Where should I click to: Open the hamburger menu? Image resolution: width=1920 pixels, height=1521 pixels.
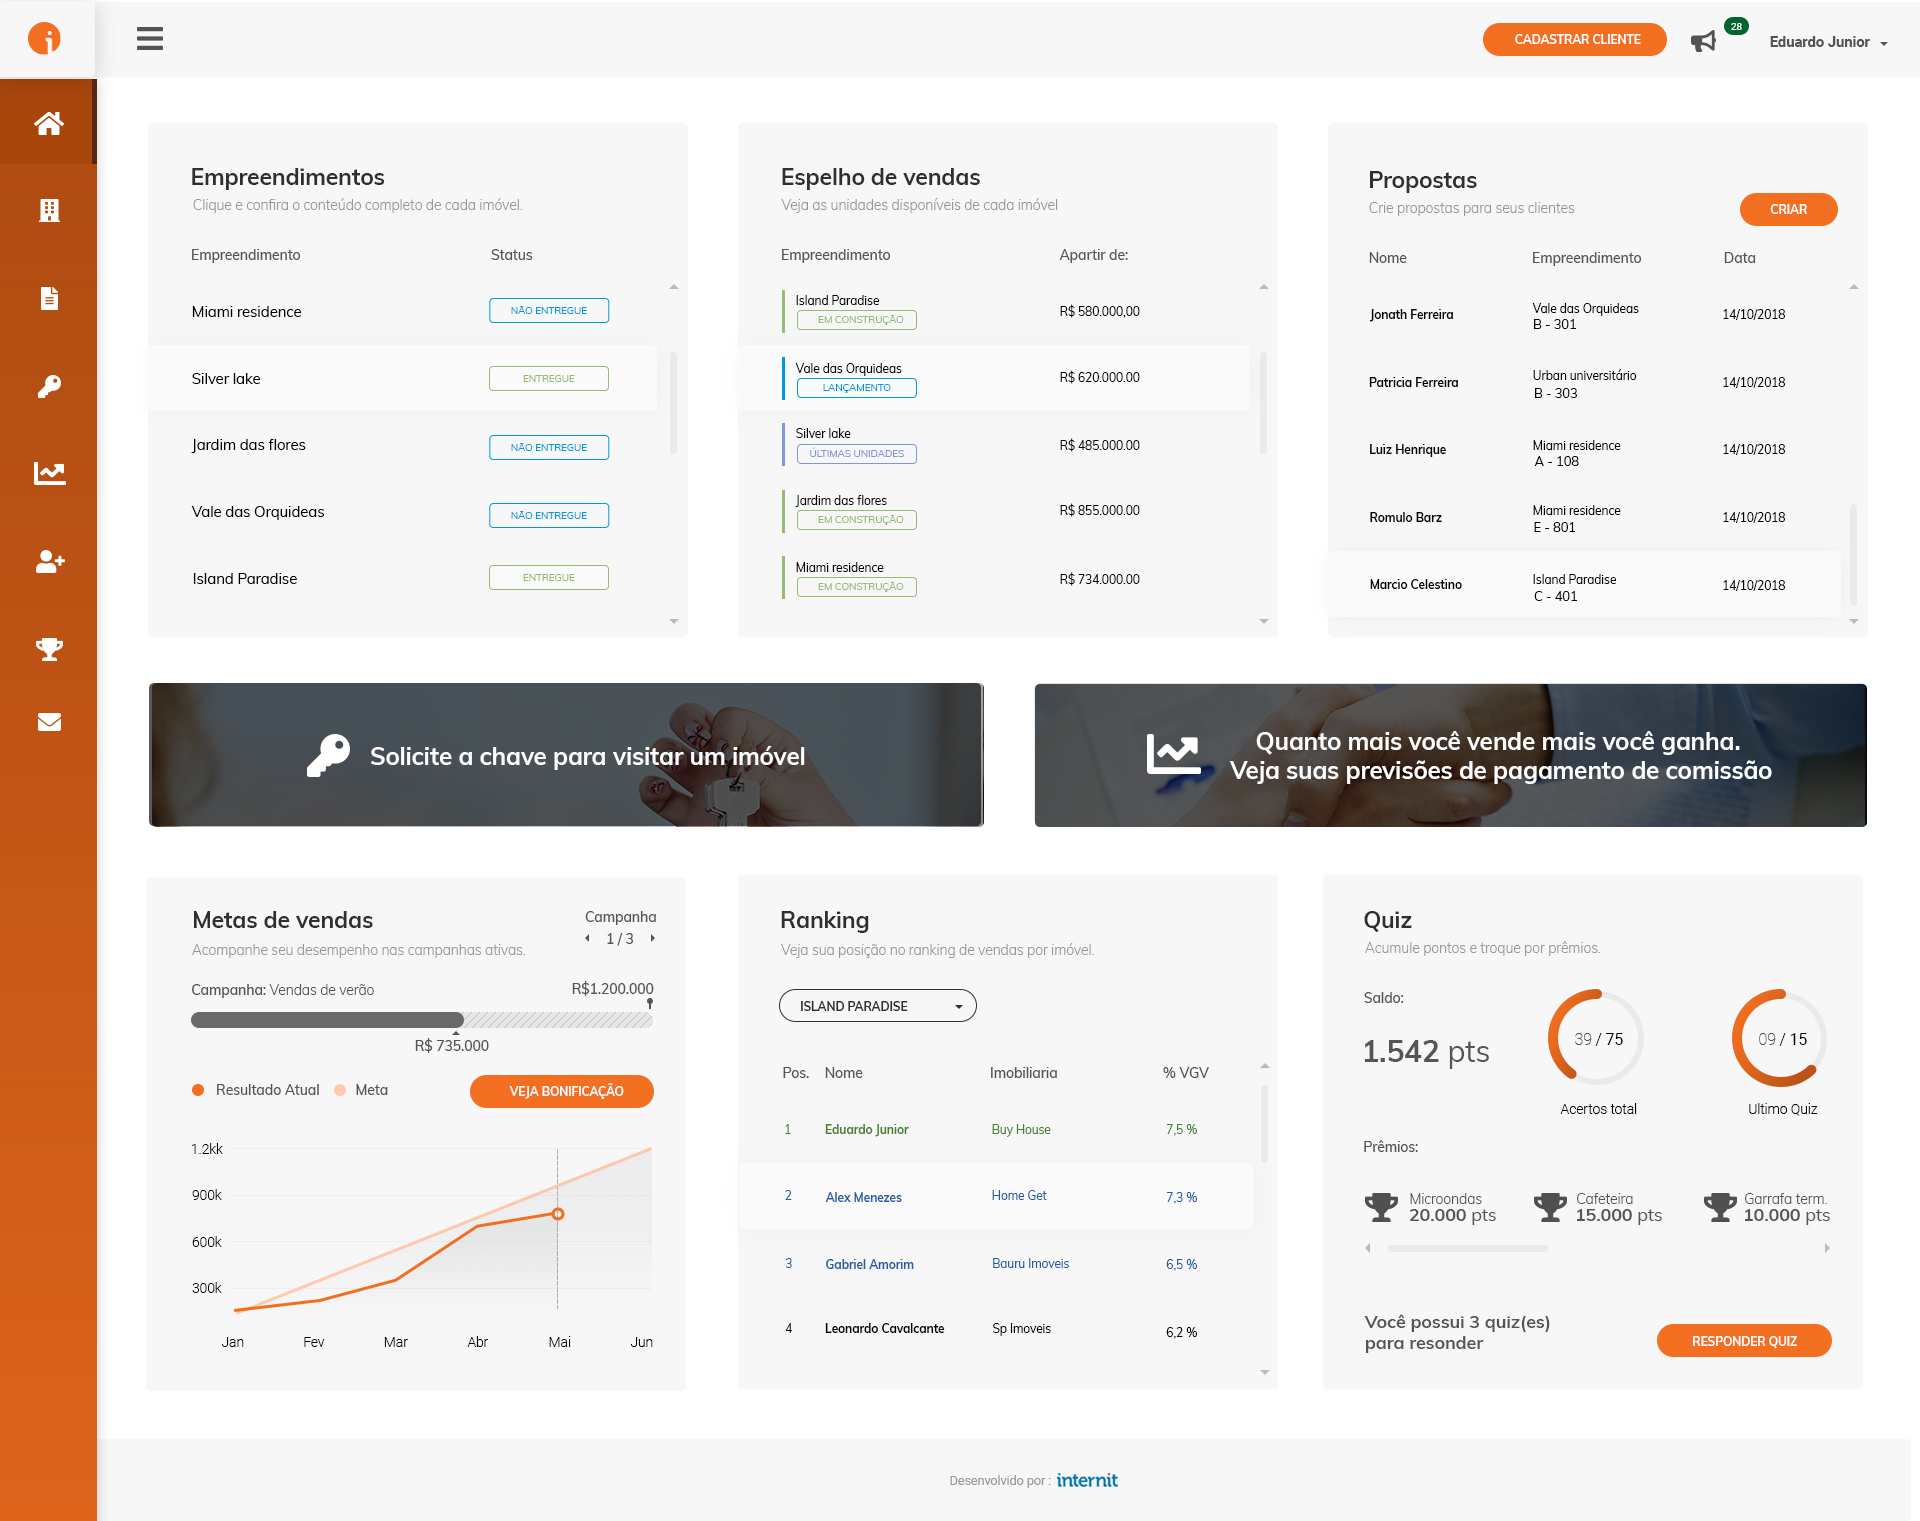click(x=150, y=39)
